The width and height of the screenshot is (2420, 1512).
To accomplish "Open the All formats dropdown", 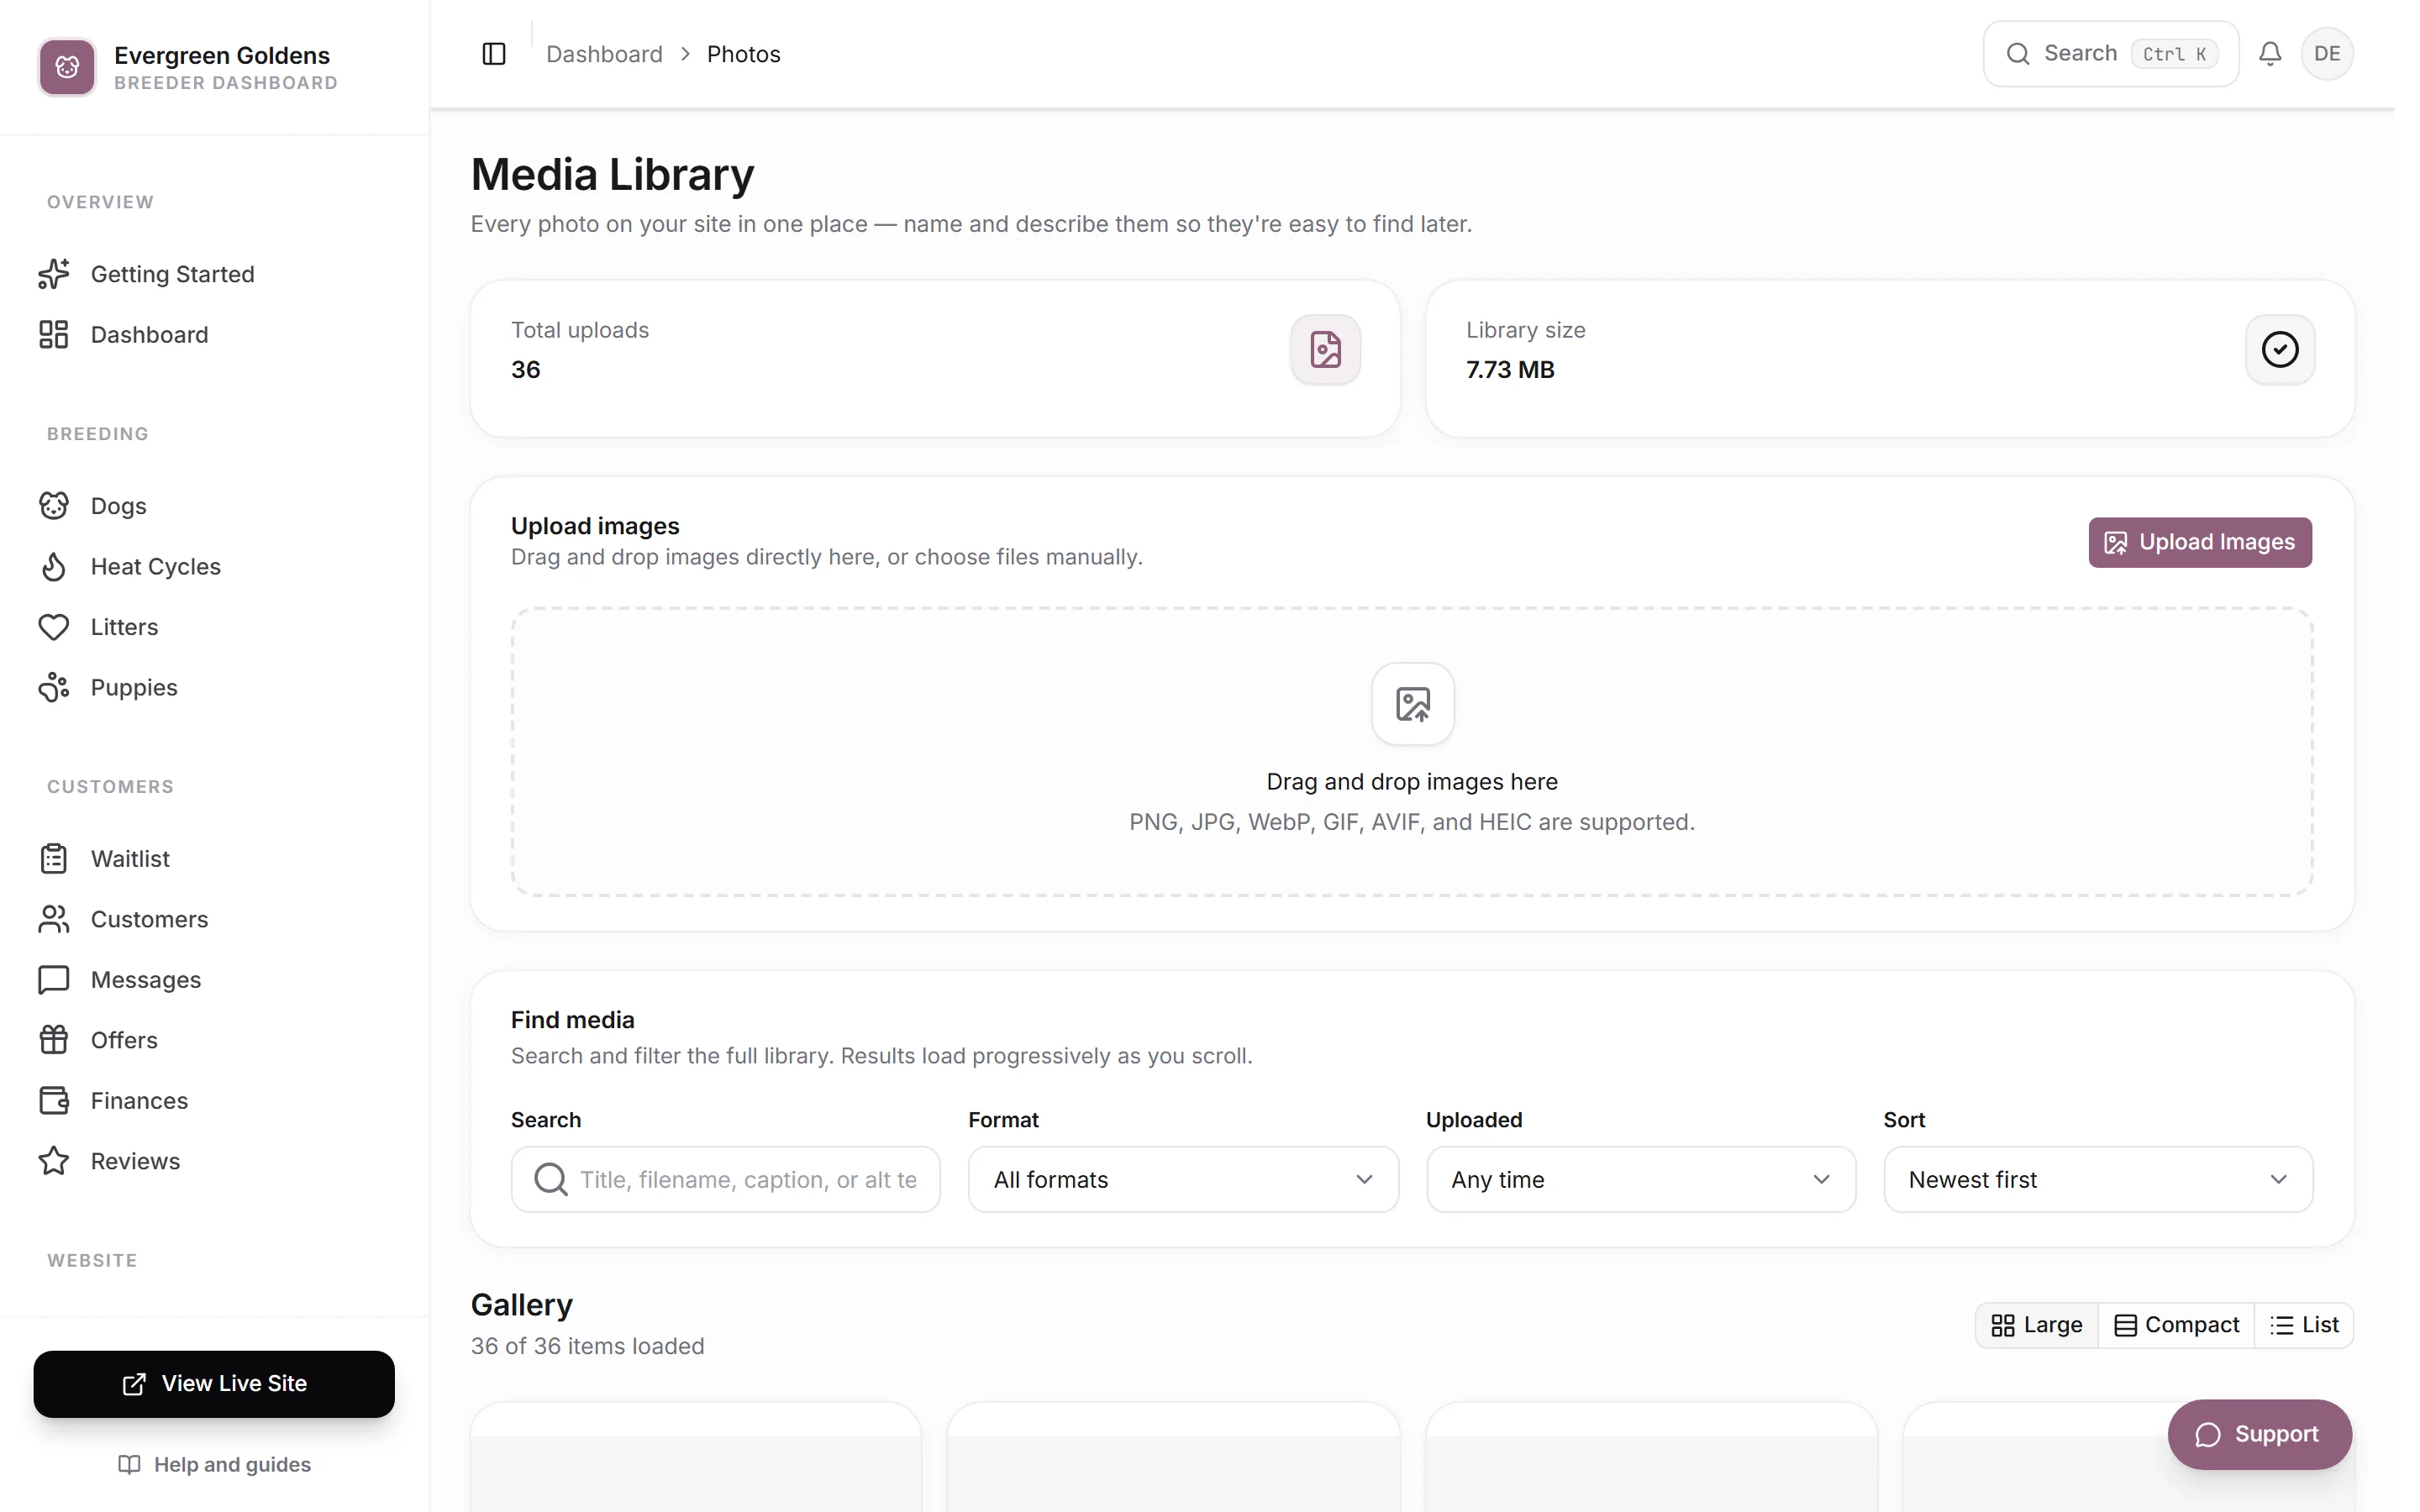I will (x=1183, y=1179).
